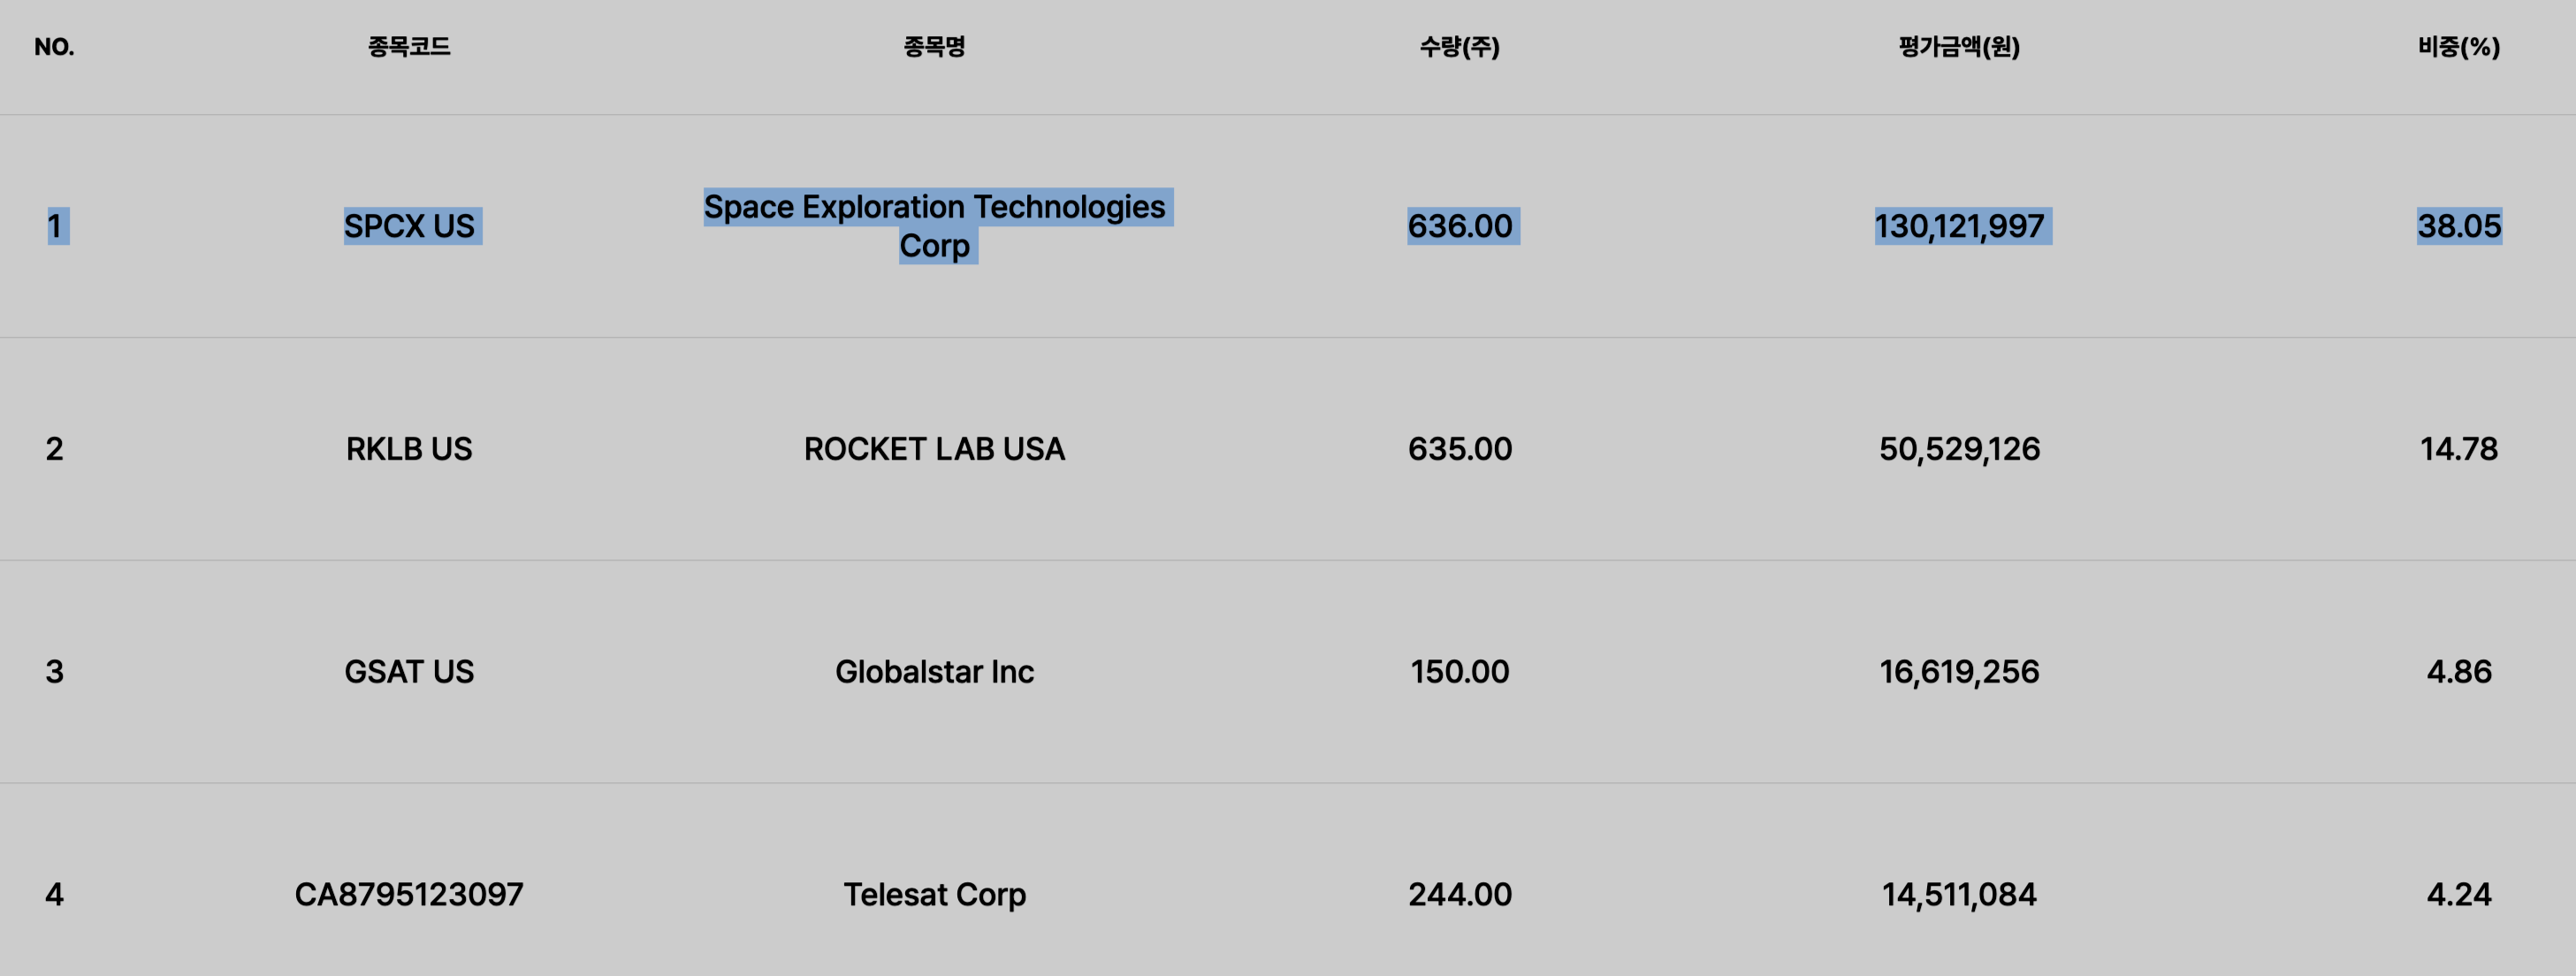Click the NO. column header

coord(54,47)
